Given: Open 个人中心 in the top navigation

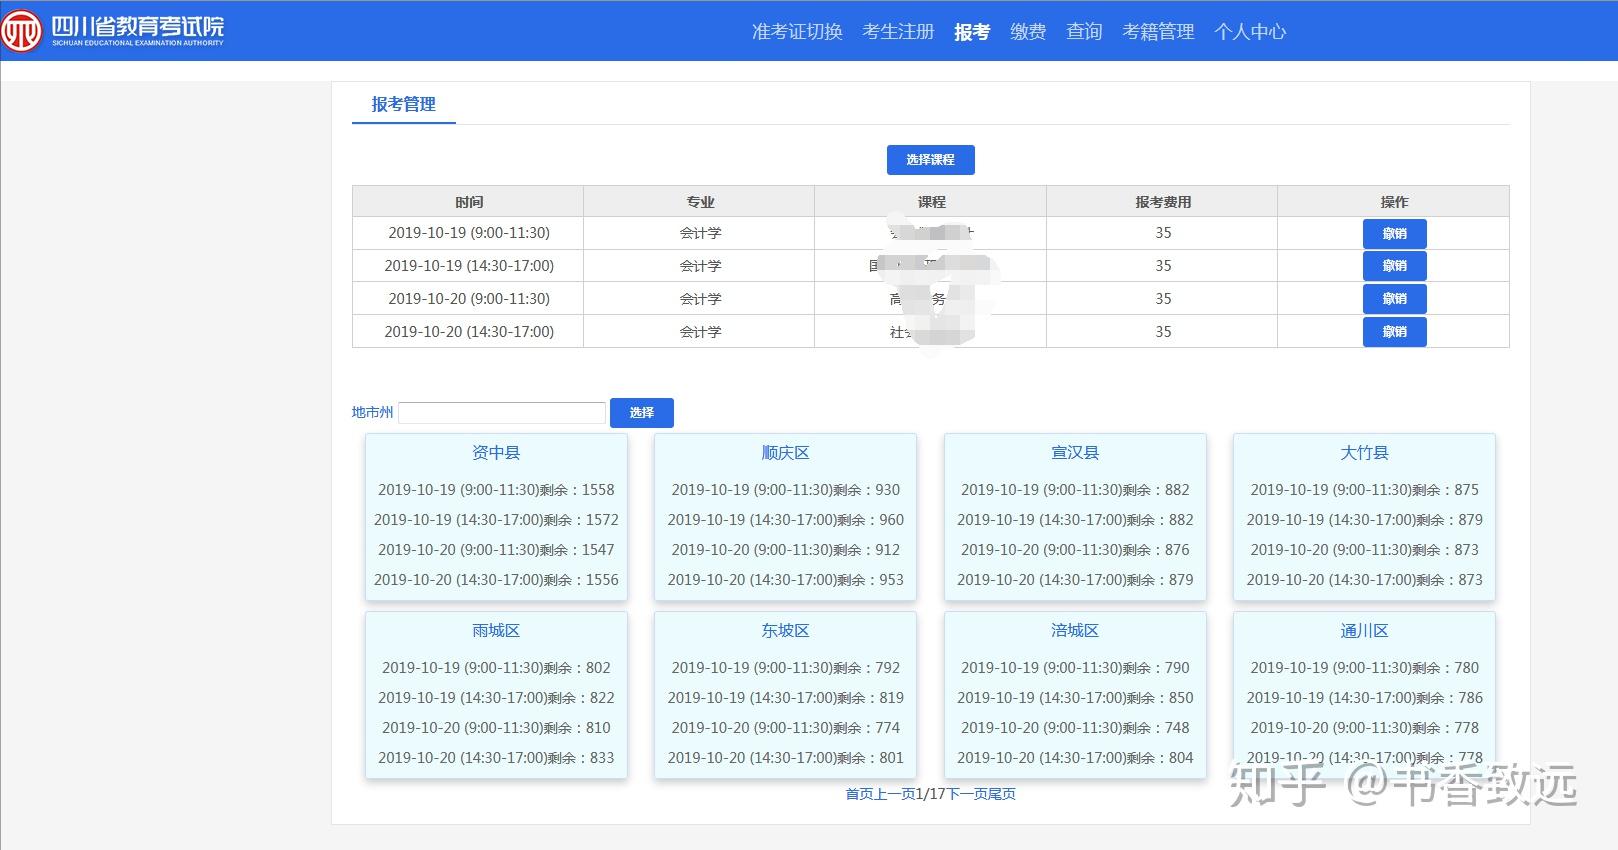Looking at the screenshot, I should point(1250,32).
